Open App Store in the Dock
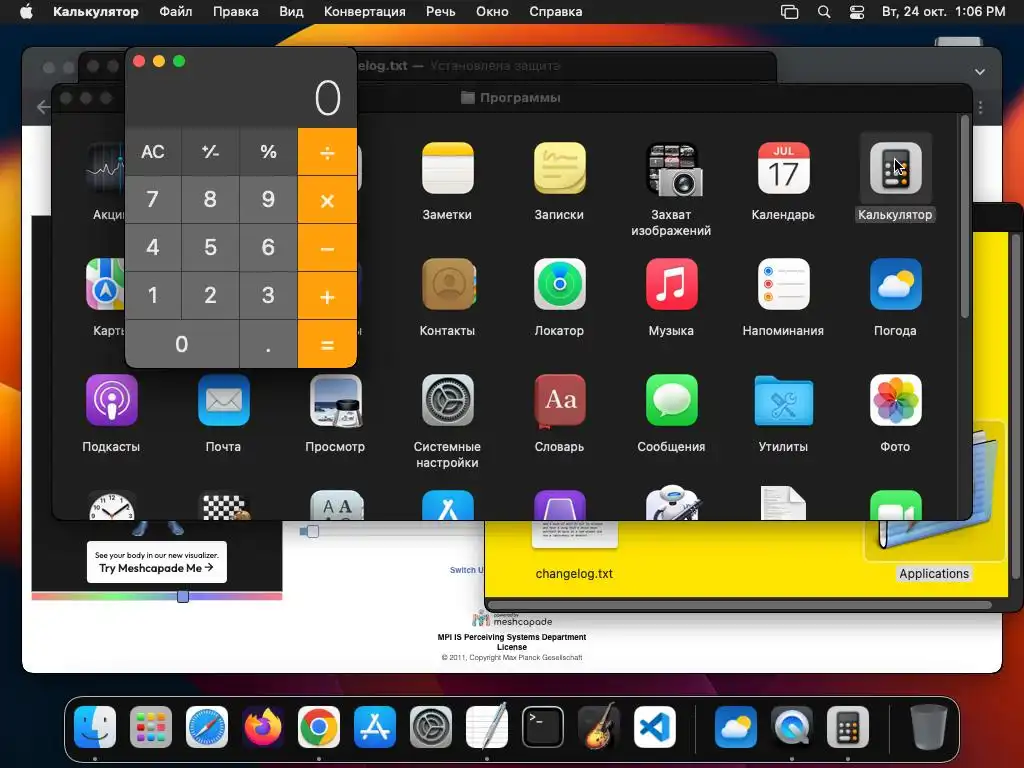This screenshot has height=768, width=1024. (375, 727)
